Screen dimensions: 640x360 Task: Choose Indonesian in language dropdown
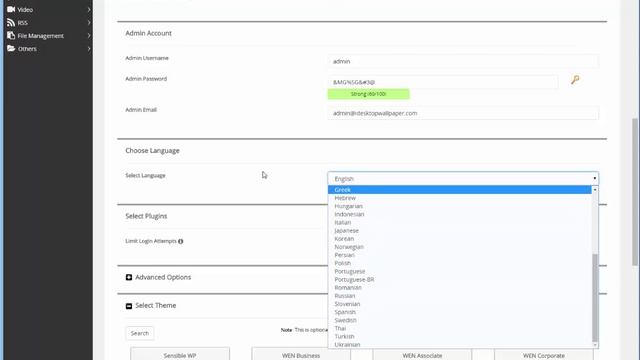point(460,214)
